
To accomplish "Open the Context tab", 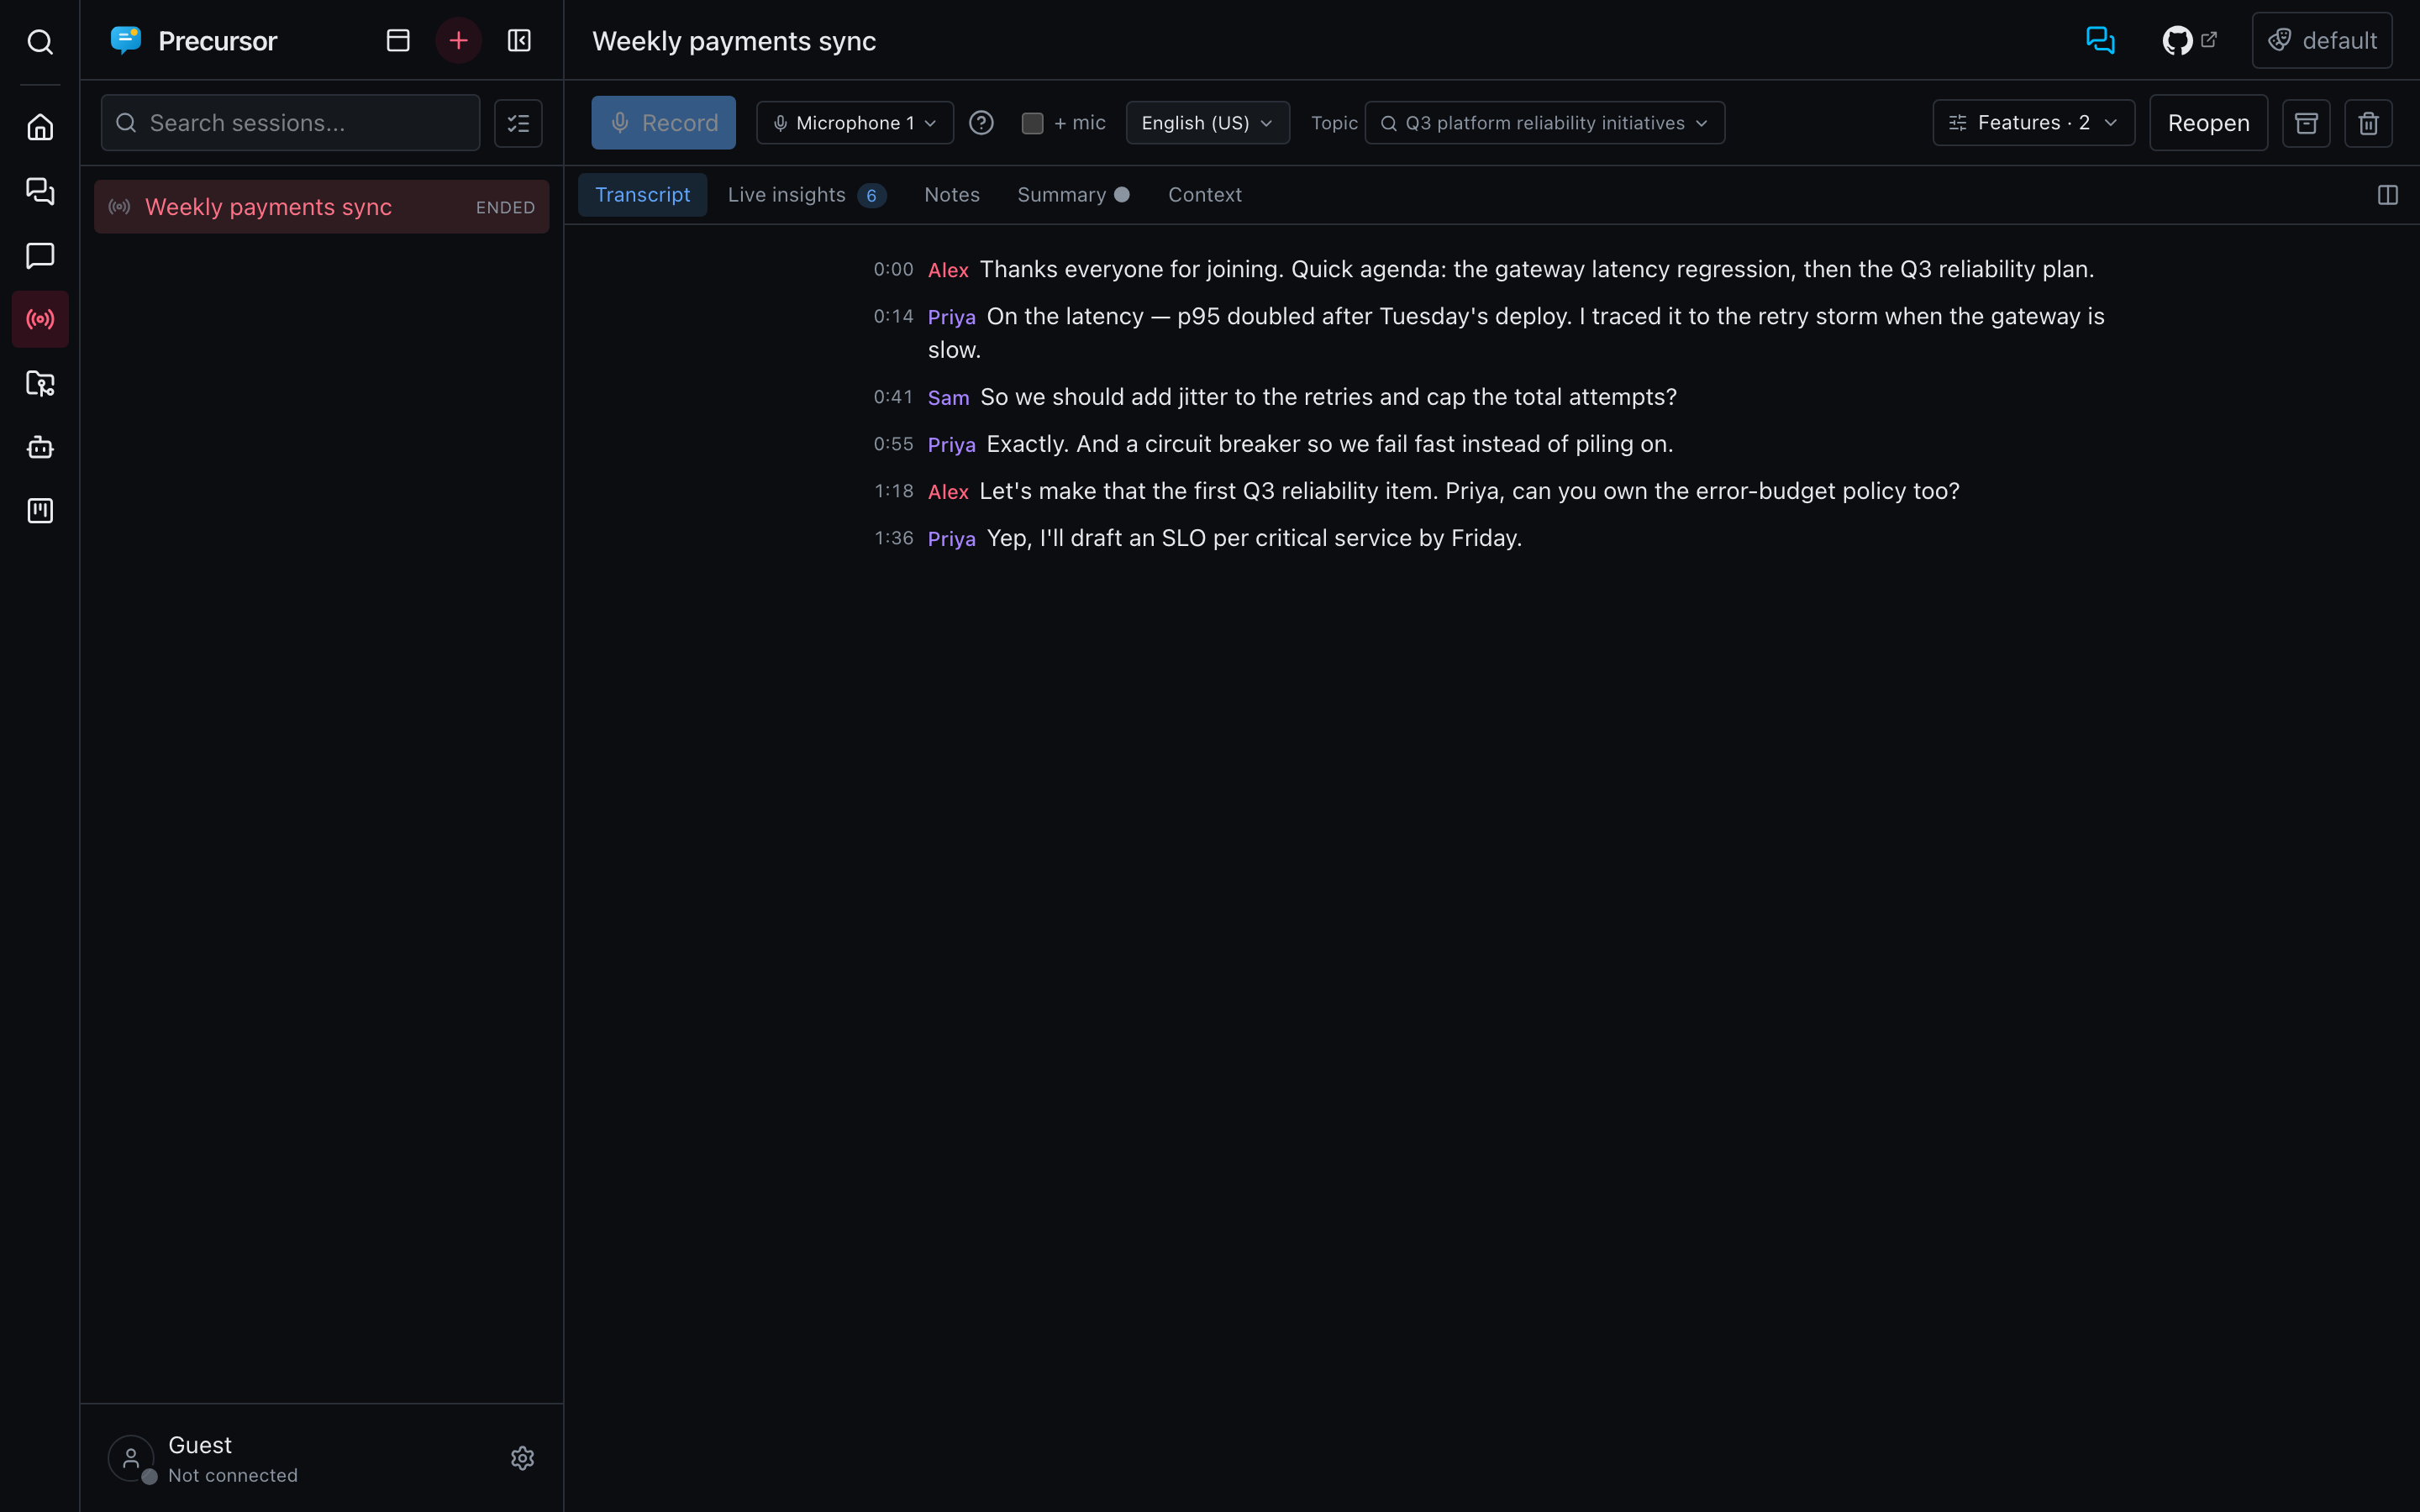I will point(1204,195).
